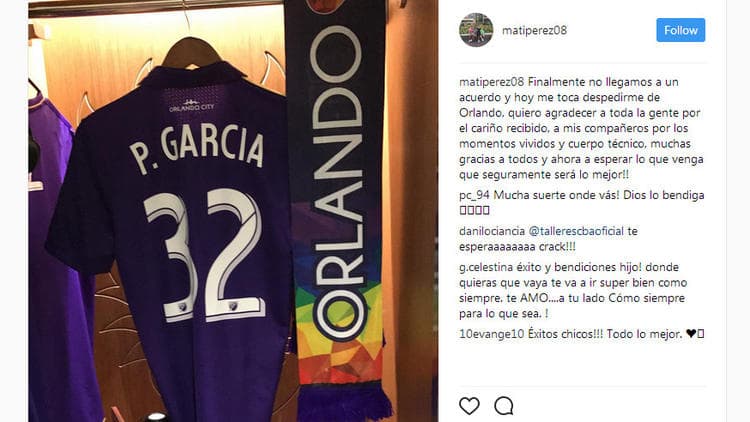This screenshot has height=422, width=750.
Task: Open 10evange10 commenter profile
Action: click(492, 334)
